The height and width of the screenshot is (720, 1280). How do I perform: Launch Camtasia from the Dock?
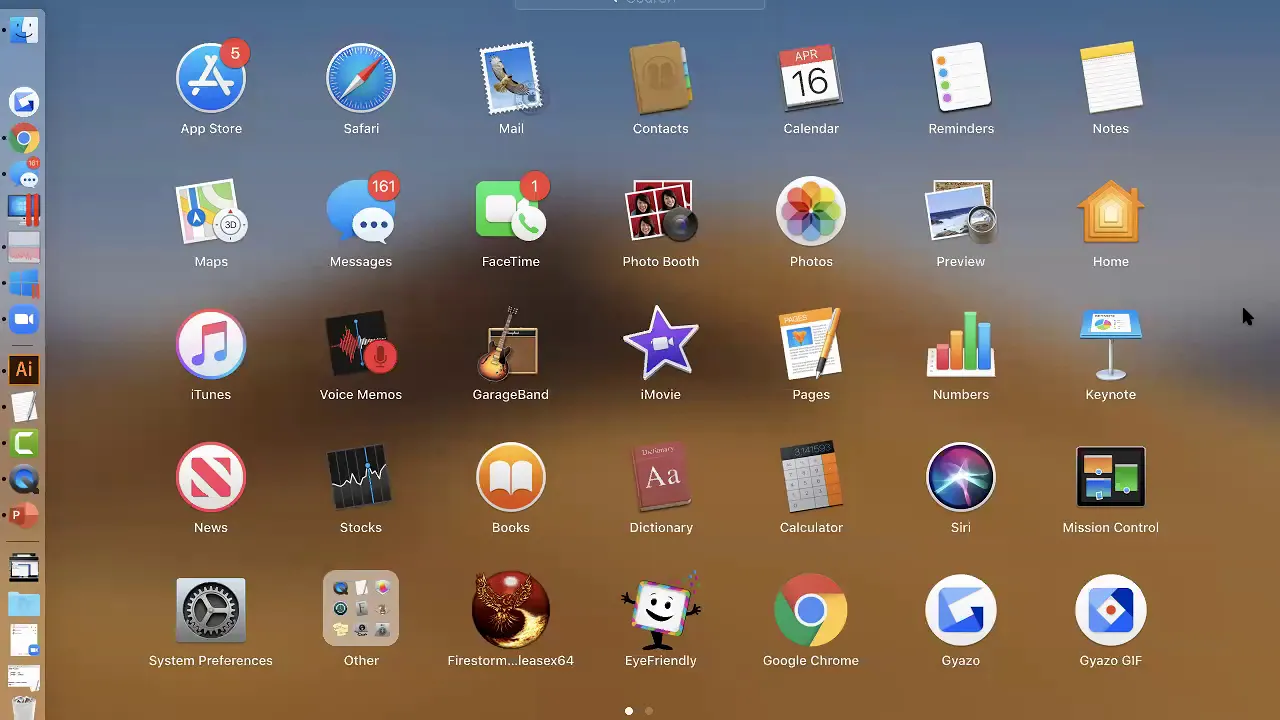tap(24, 443)
